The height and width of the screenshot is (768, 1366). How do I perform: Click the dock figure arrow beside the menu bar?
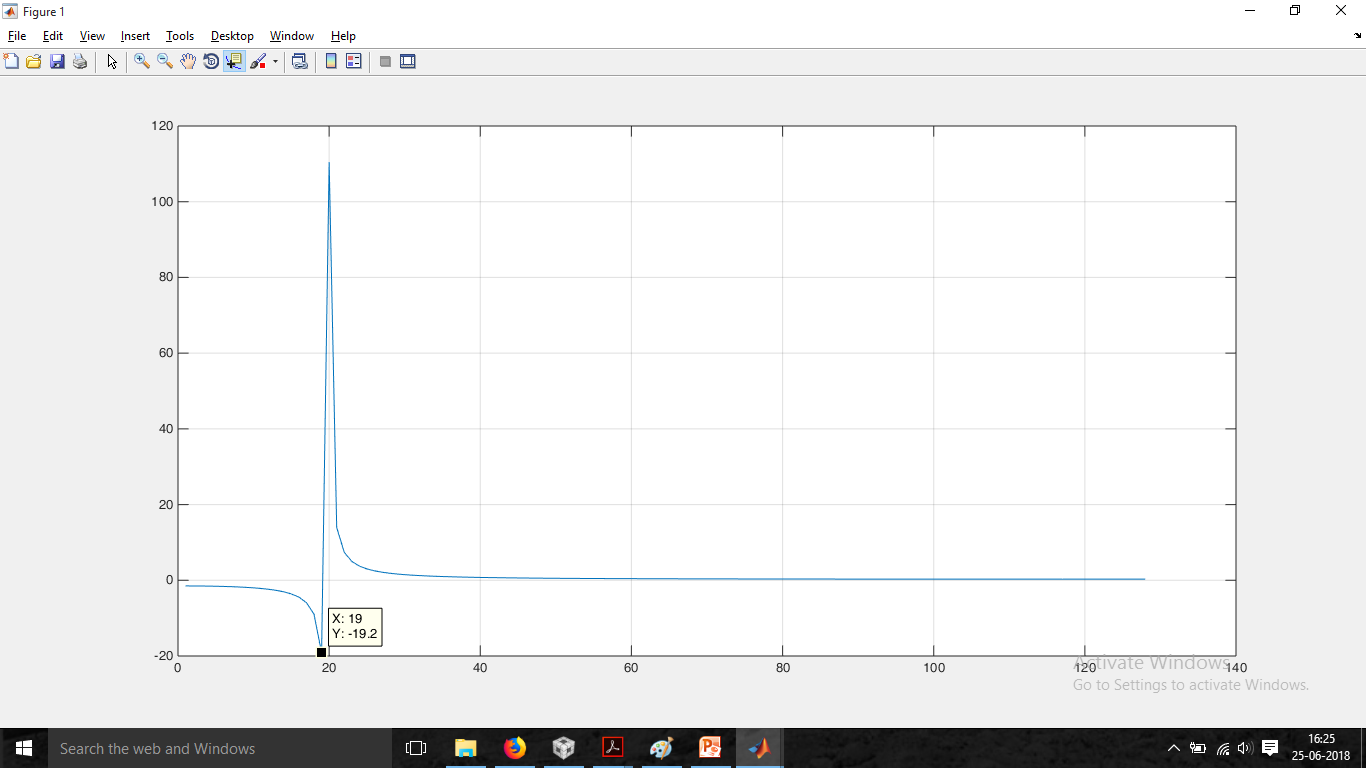tap(1357, 35)
